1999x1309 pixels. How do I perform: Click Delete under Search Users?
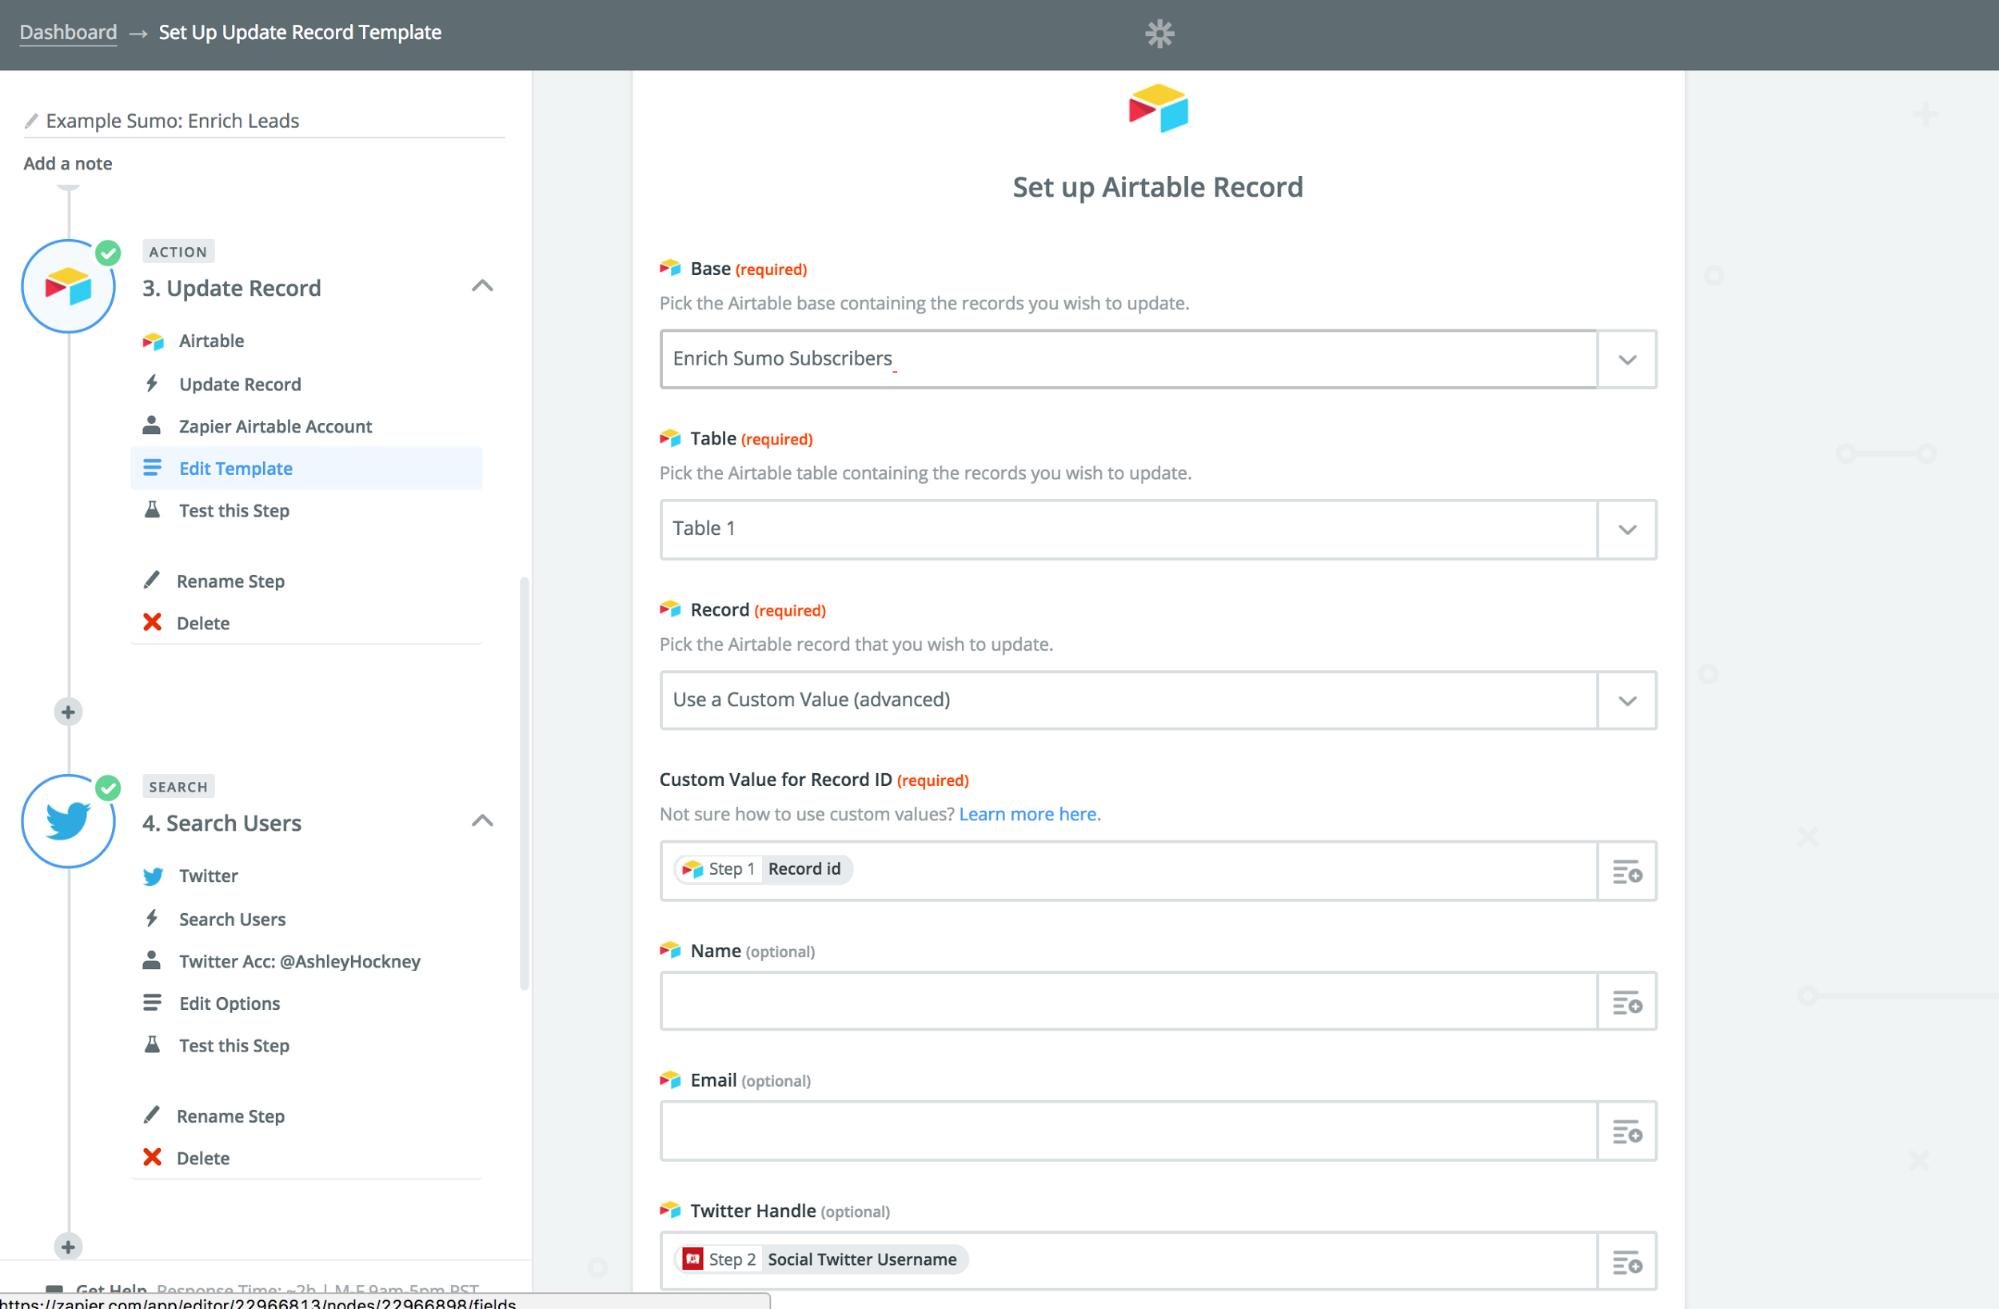(x=203, y=1158)
